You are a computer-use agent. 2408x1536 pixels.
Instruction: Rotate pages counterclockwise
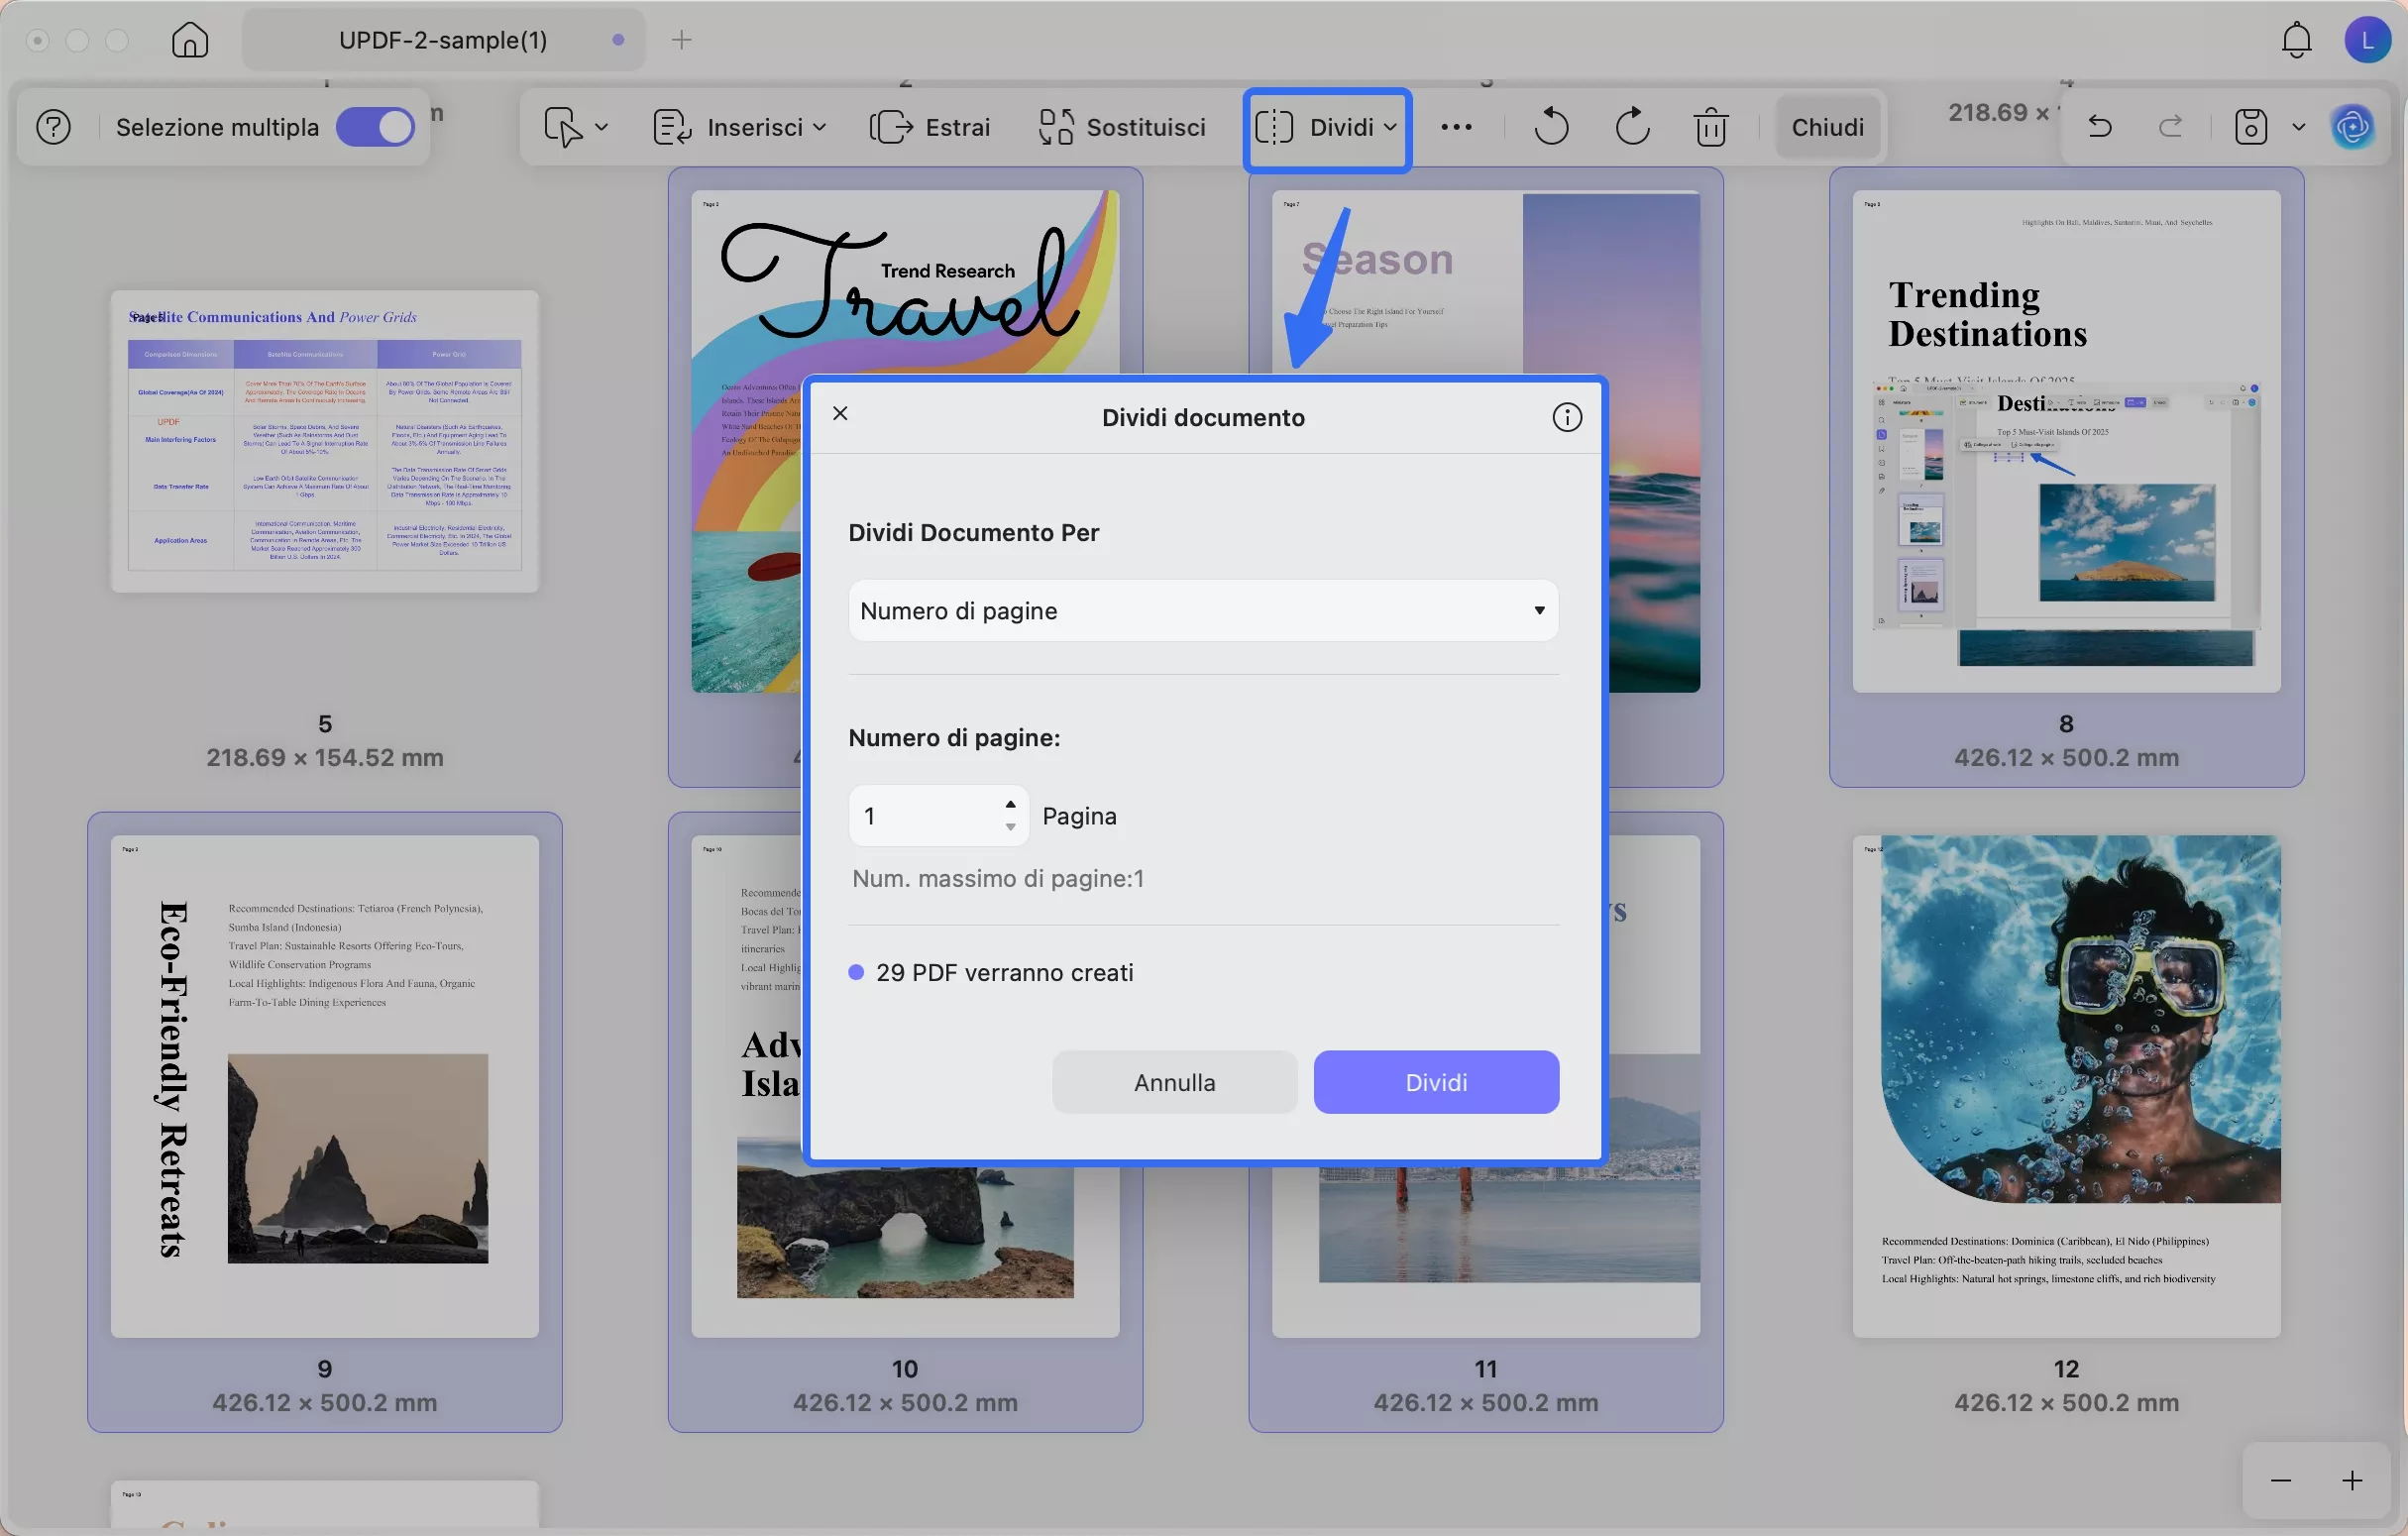(x=1551, y=127)
